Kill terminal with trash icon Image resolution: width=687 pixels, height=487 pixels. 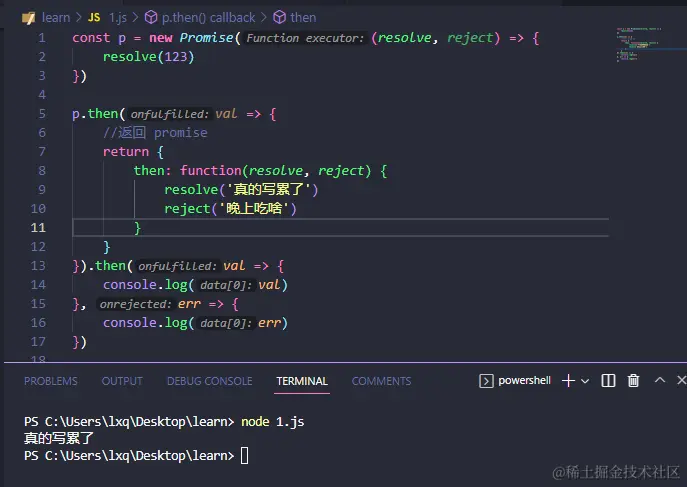(633, 381)
